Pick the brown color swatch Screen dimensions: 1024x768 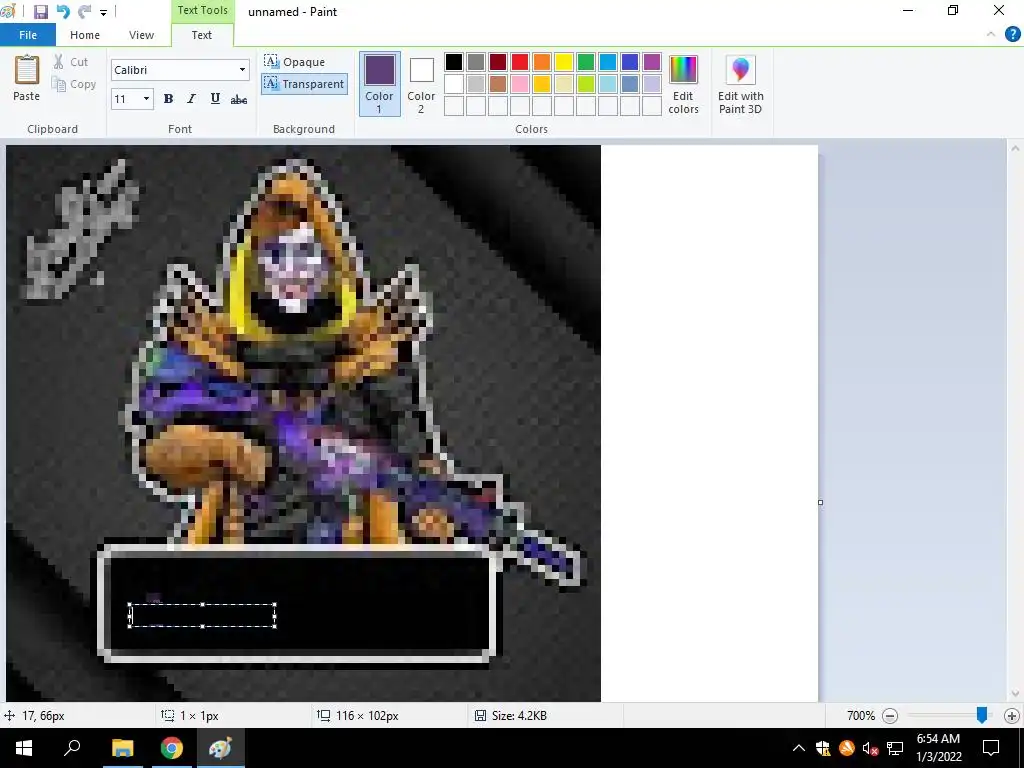coord(498,84)
